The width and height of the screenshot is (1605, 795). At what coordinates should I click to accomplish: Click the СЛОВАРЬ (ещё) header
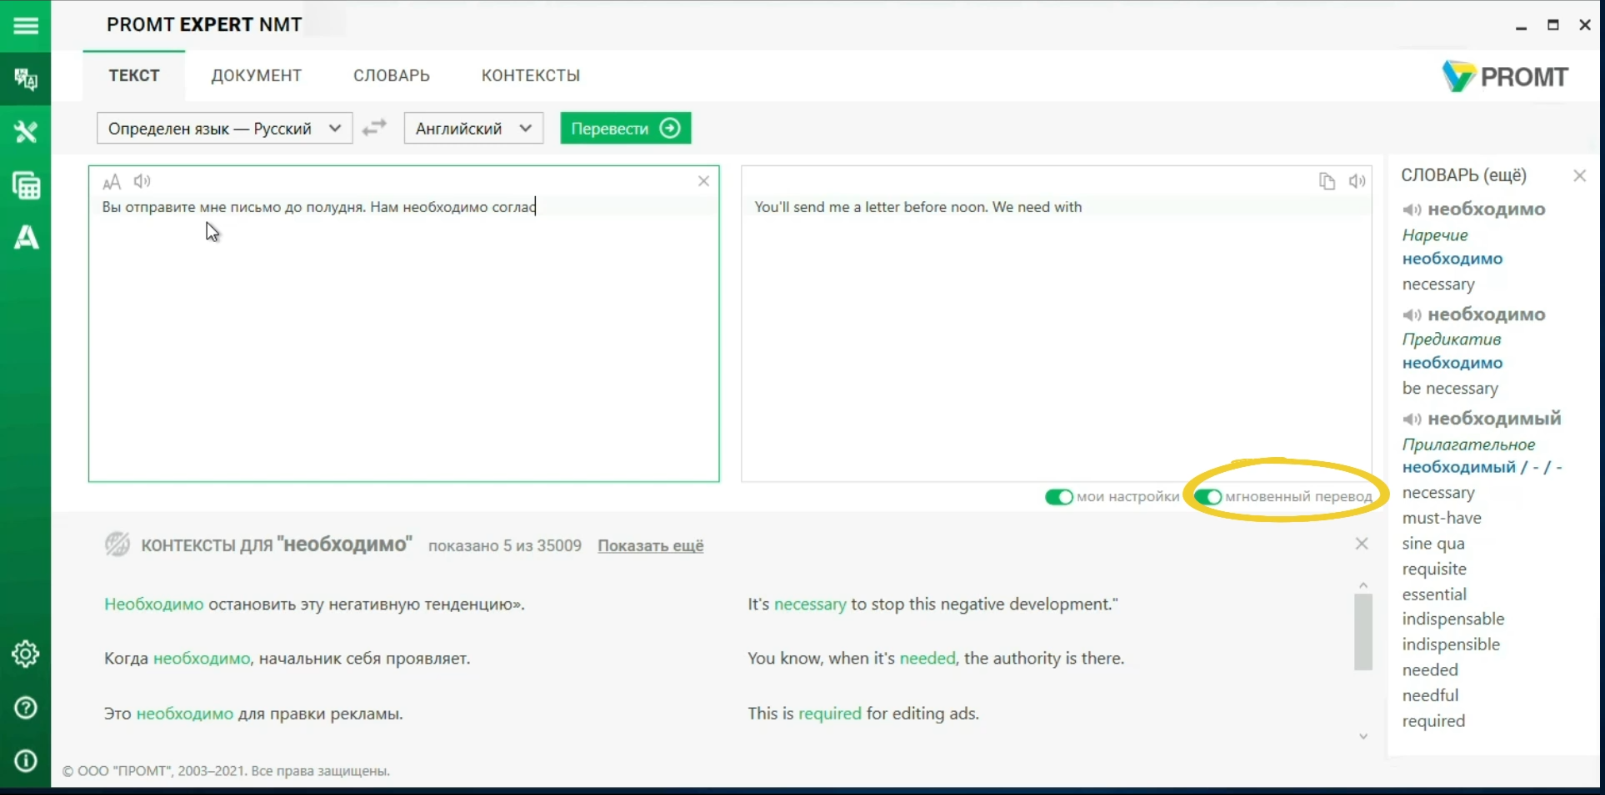pyautogui.click(x=1464, y=175)
